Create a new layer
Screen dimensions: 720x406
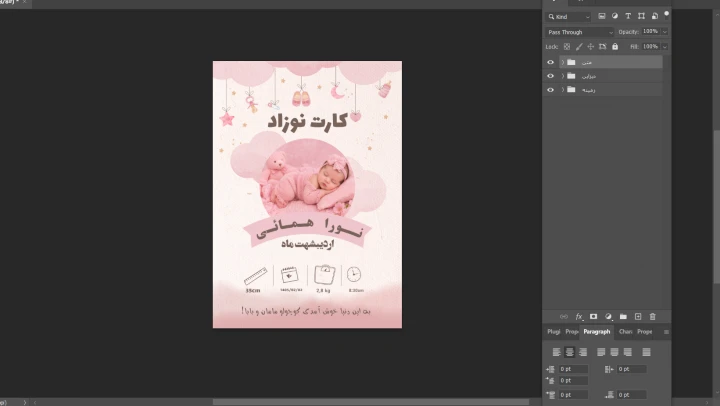[x=638, y=316]
